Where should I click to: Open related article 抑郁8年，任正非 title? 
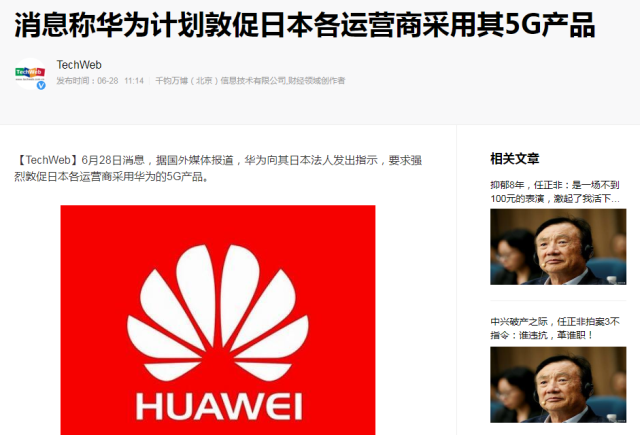(x=555, y=192)
